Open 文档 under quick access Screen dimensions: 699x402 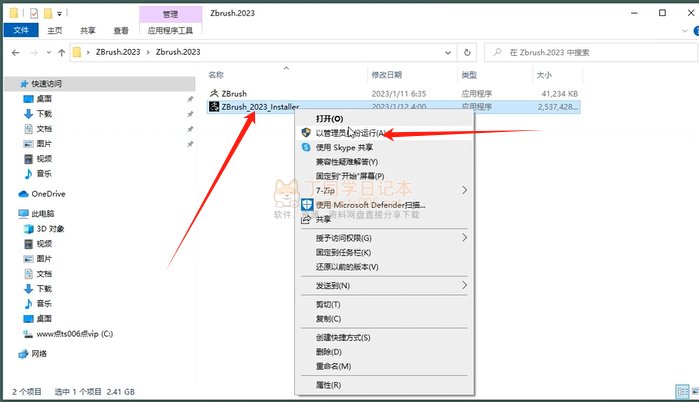[44, 129]
